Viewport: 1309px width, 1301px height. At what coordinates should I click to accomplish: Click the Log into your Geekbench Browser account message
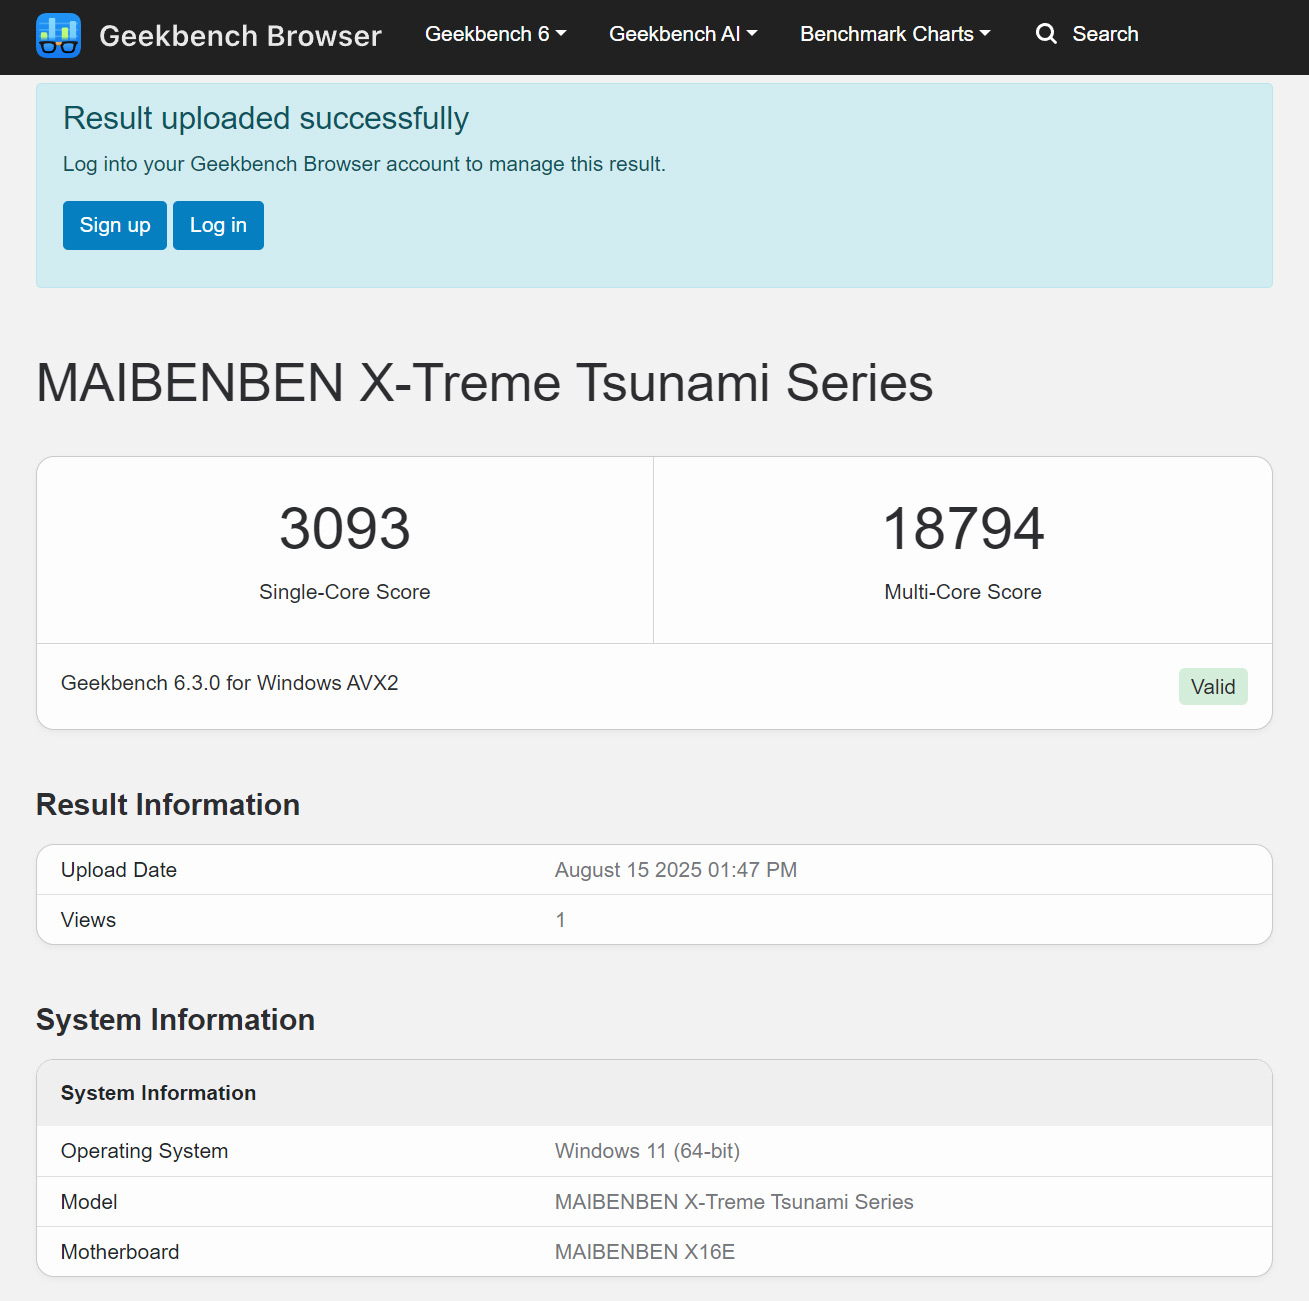[x=364, y=164]
